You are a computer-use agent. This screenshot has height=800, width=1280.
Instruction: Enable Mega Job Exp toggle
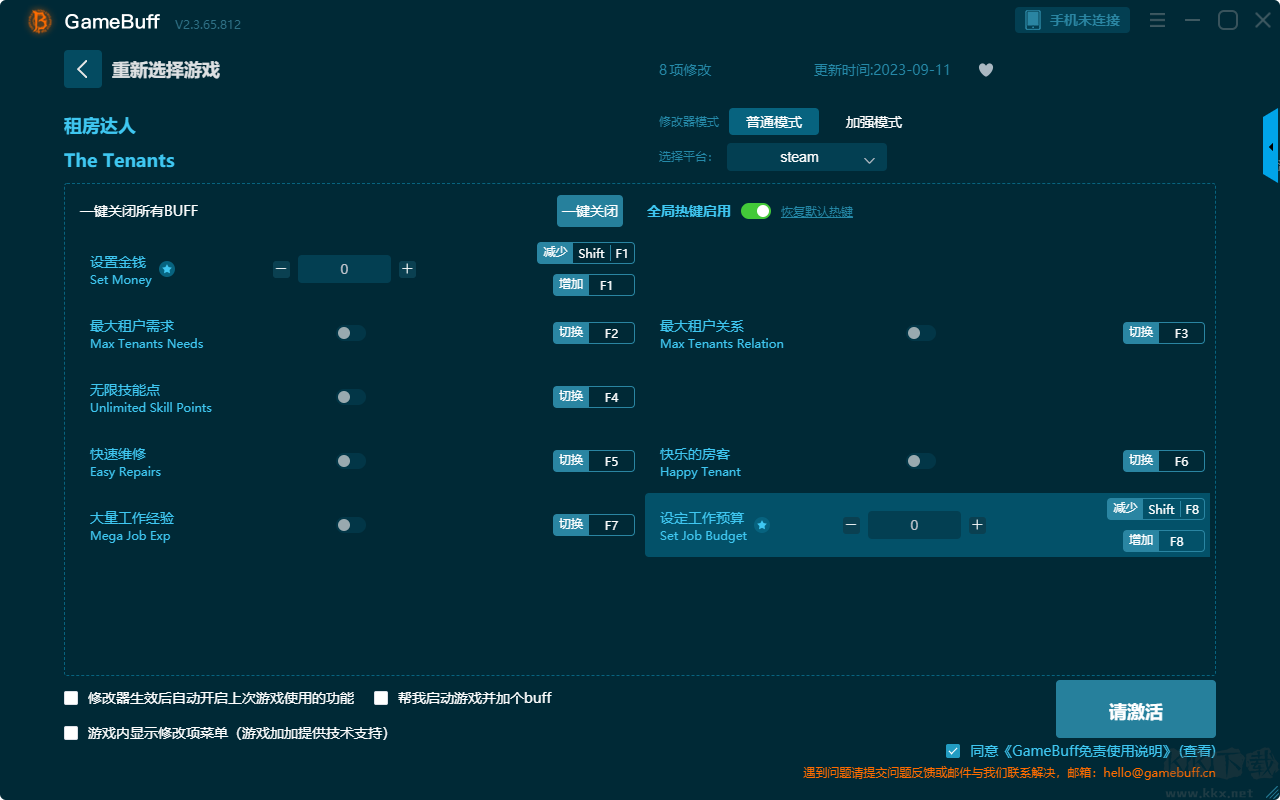pos(351,525)
